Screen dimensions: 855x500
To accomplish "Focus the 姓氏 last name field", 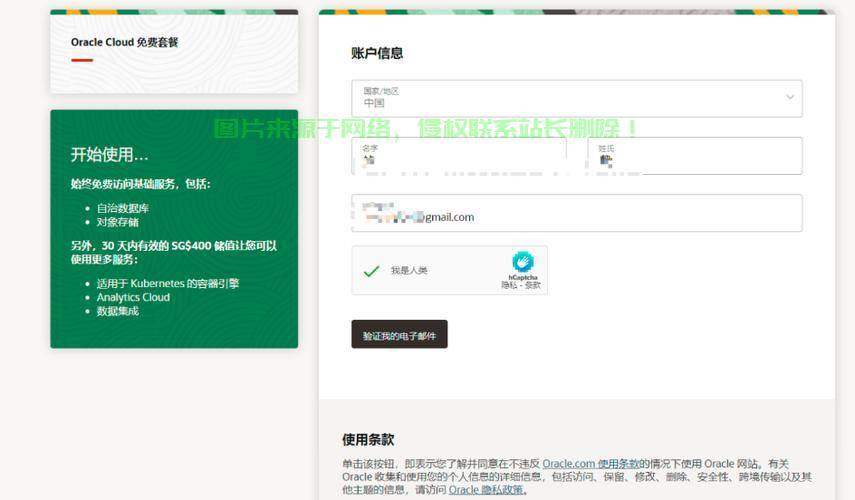I will [695, 156].
